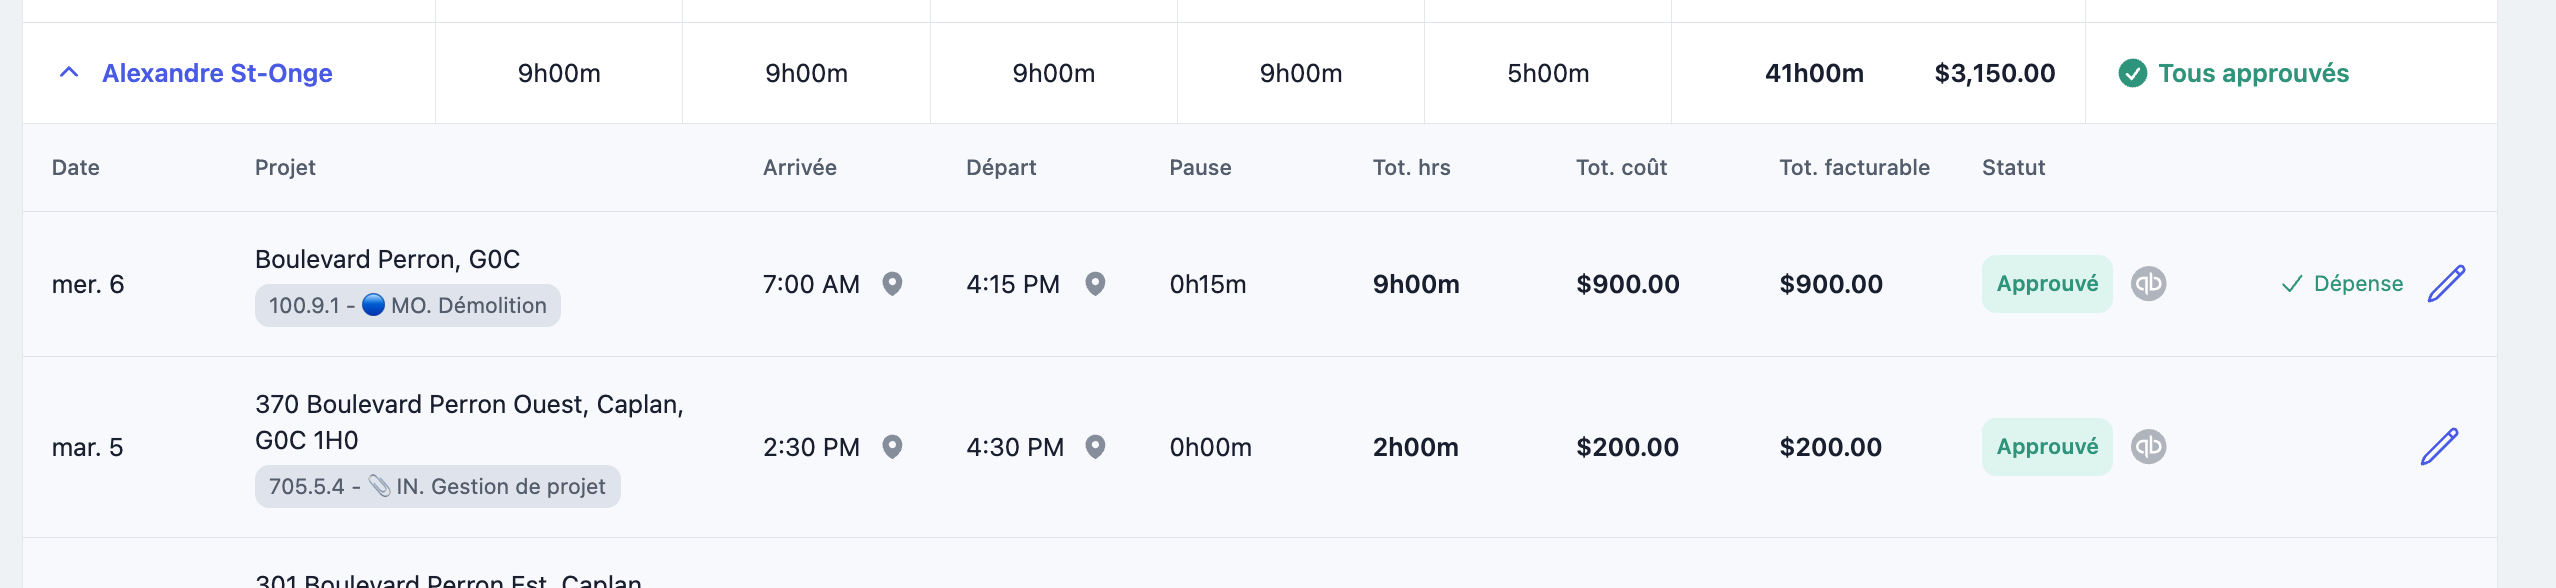Sort by the Tot. hrs column header
Screen dimensions: 2556x588
click(1411, 168)
